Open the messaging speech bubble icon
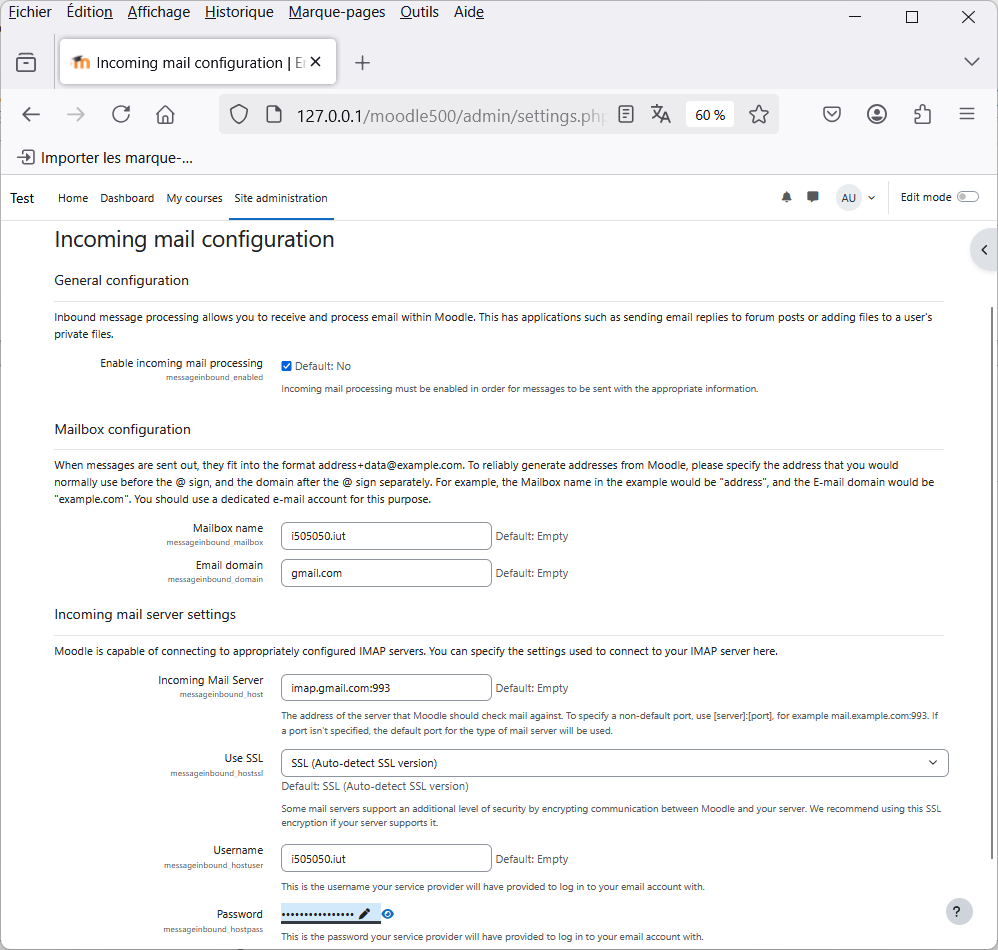 (x=813, y=197)
